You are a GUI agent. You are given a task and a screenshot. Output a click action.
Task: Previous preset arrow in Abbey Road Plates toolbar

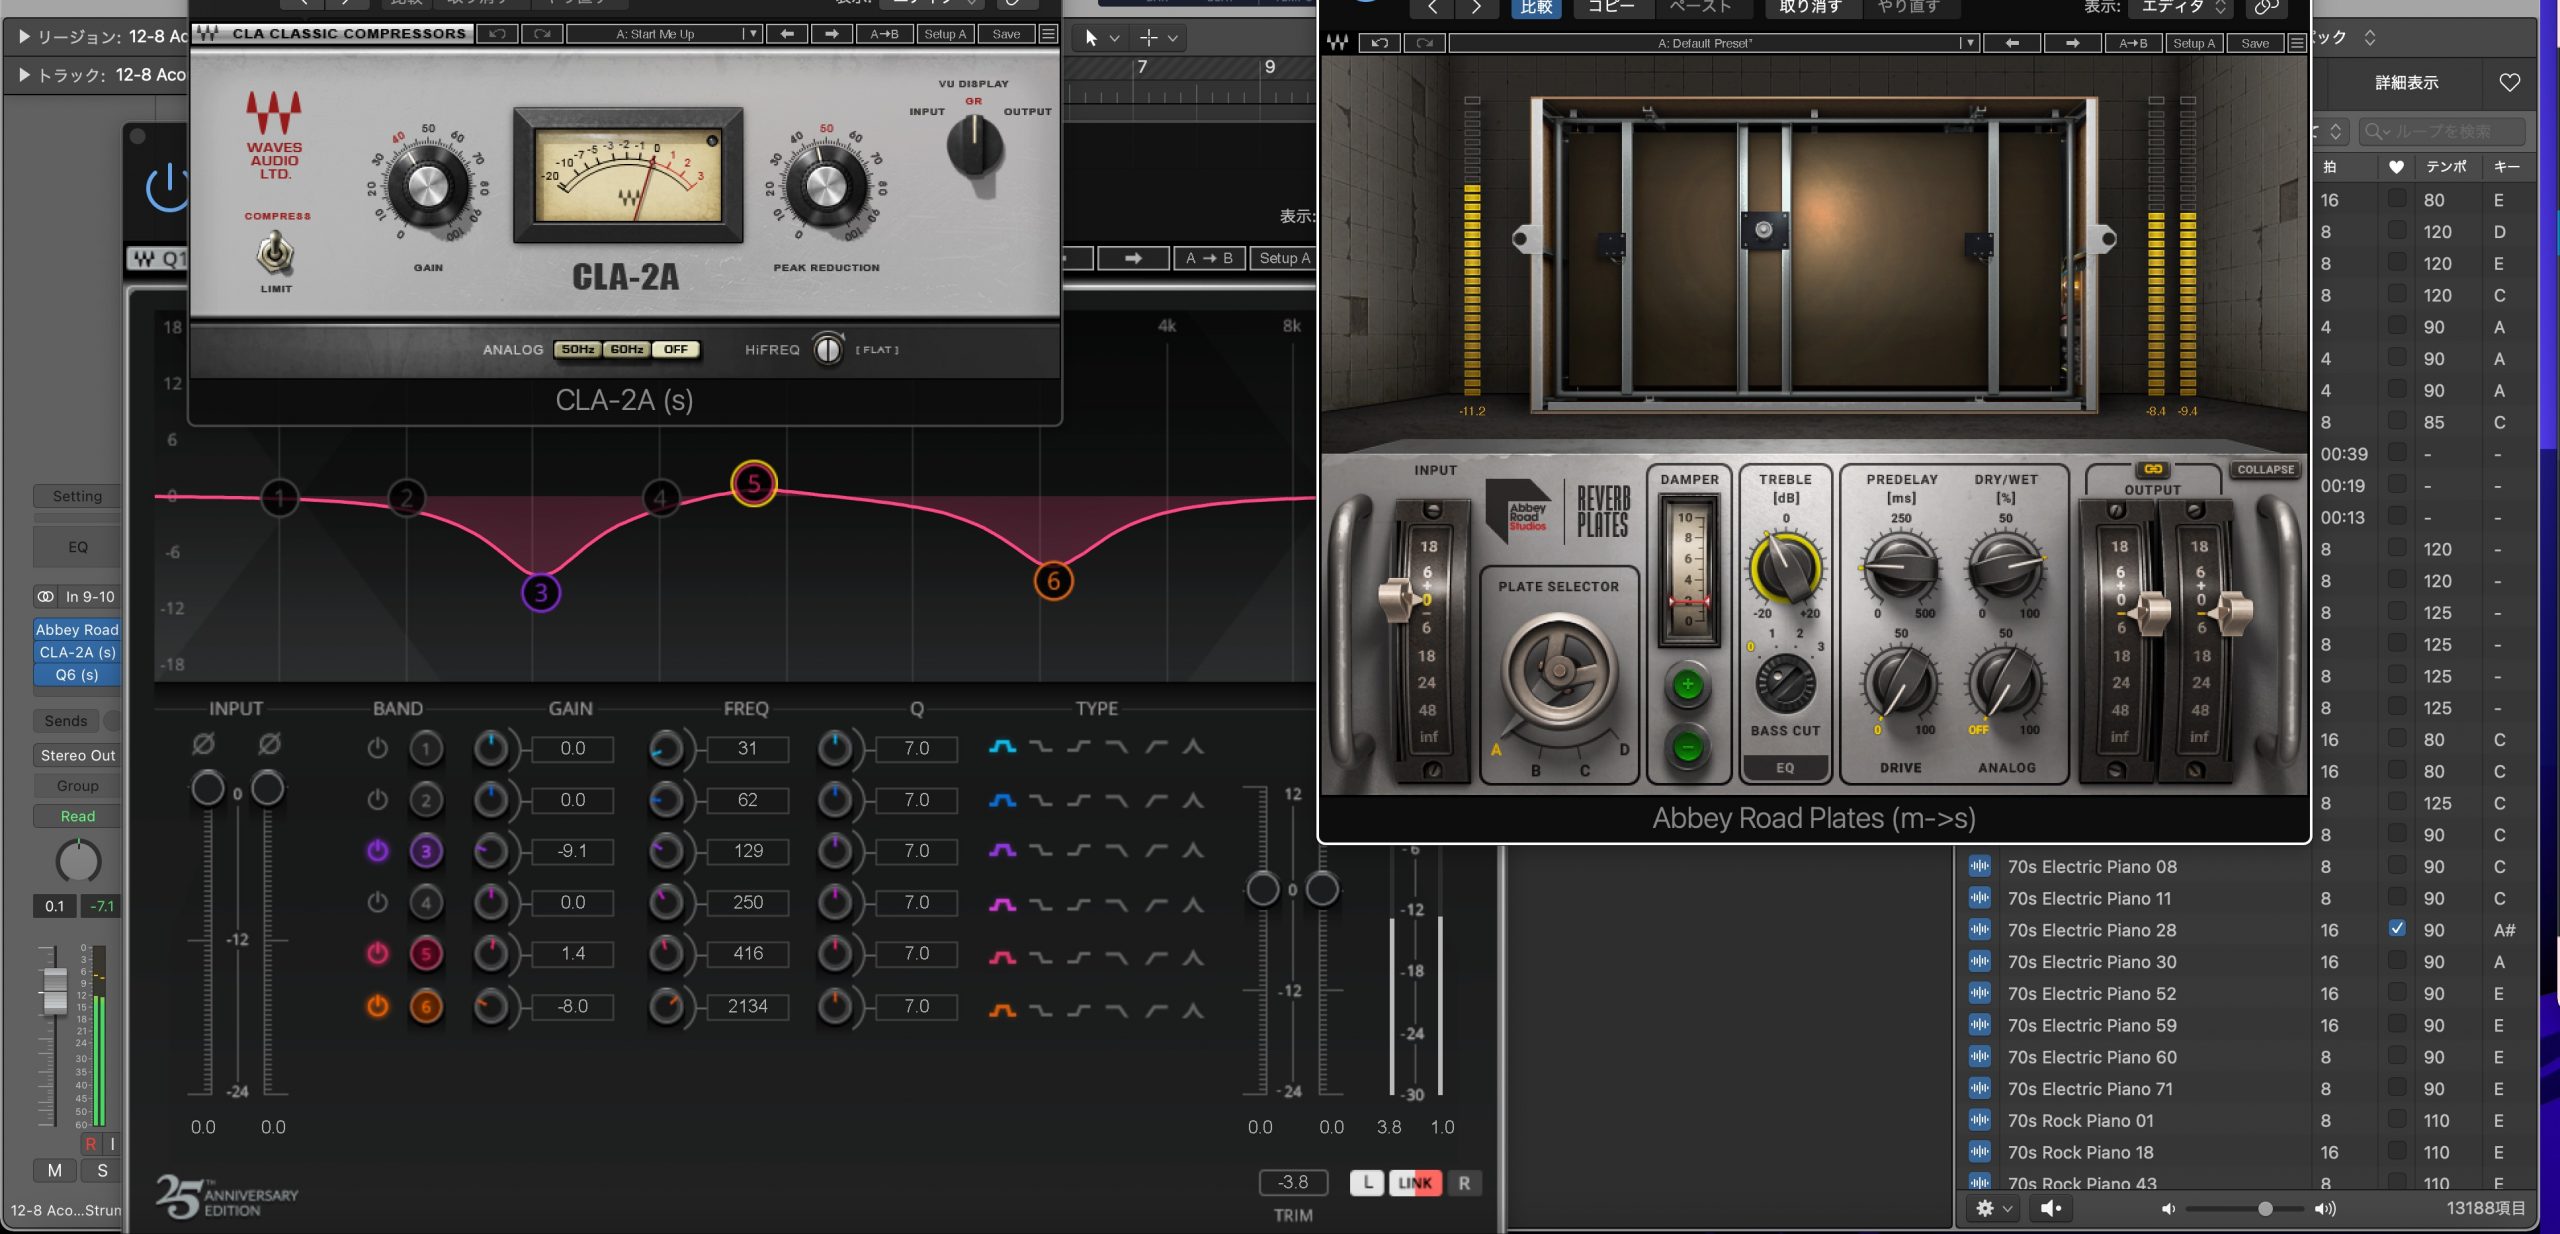[2012, 43]
